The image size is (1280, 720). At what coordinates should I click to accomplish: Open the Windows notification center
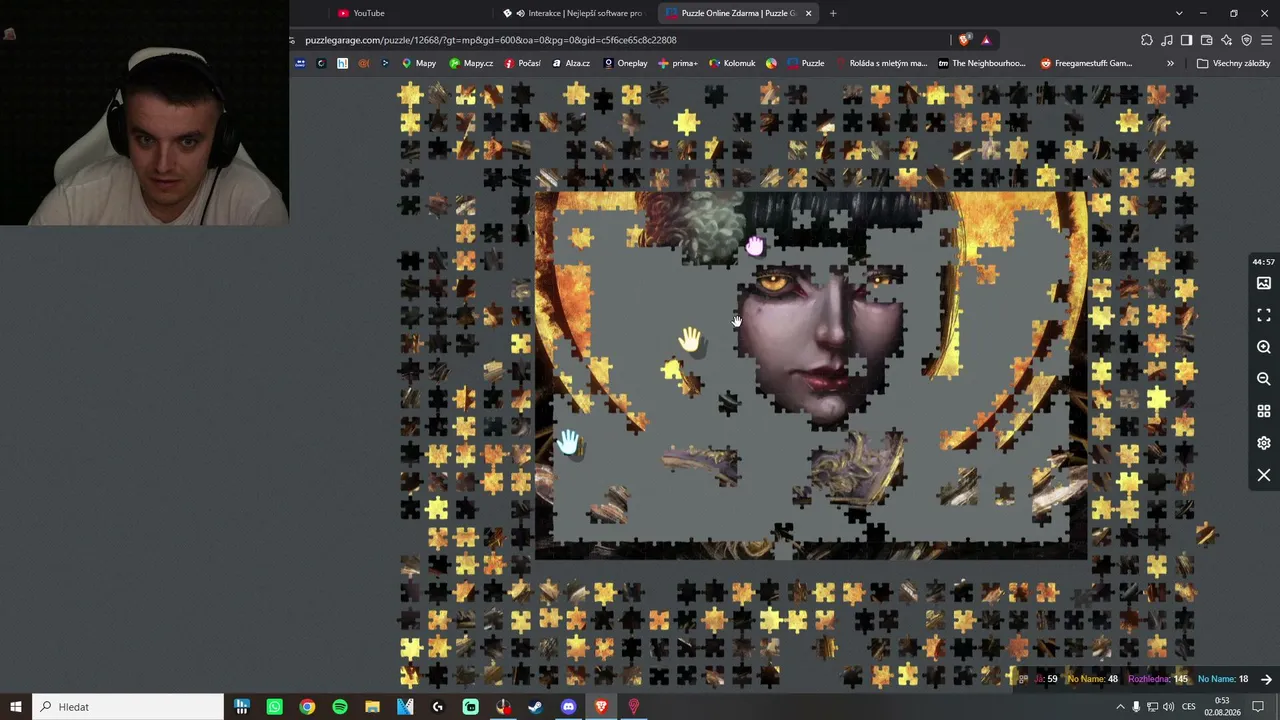1258,707
